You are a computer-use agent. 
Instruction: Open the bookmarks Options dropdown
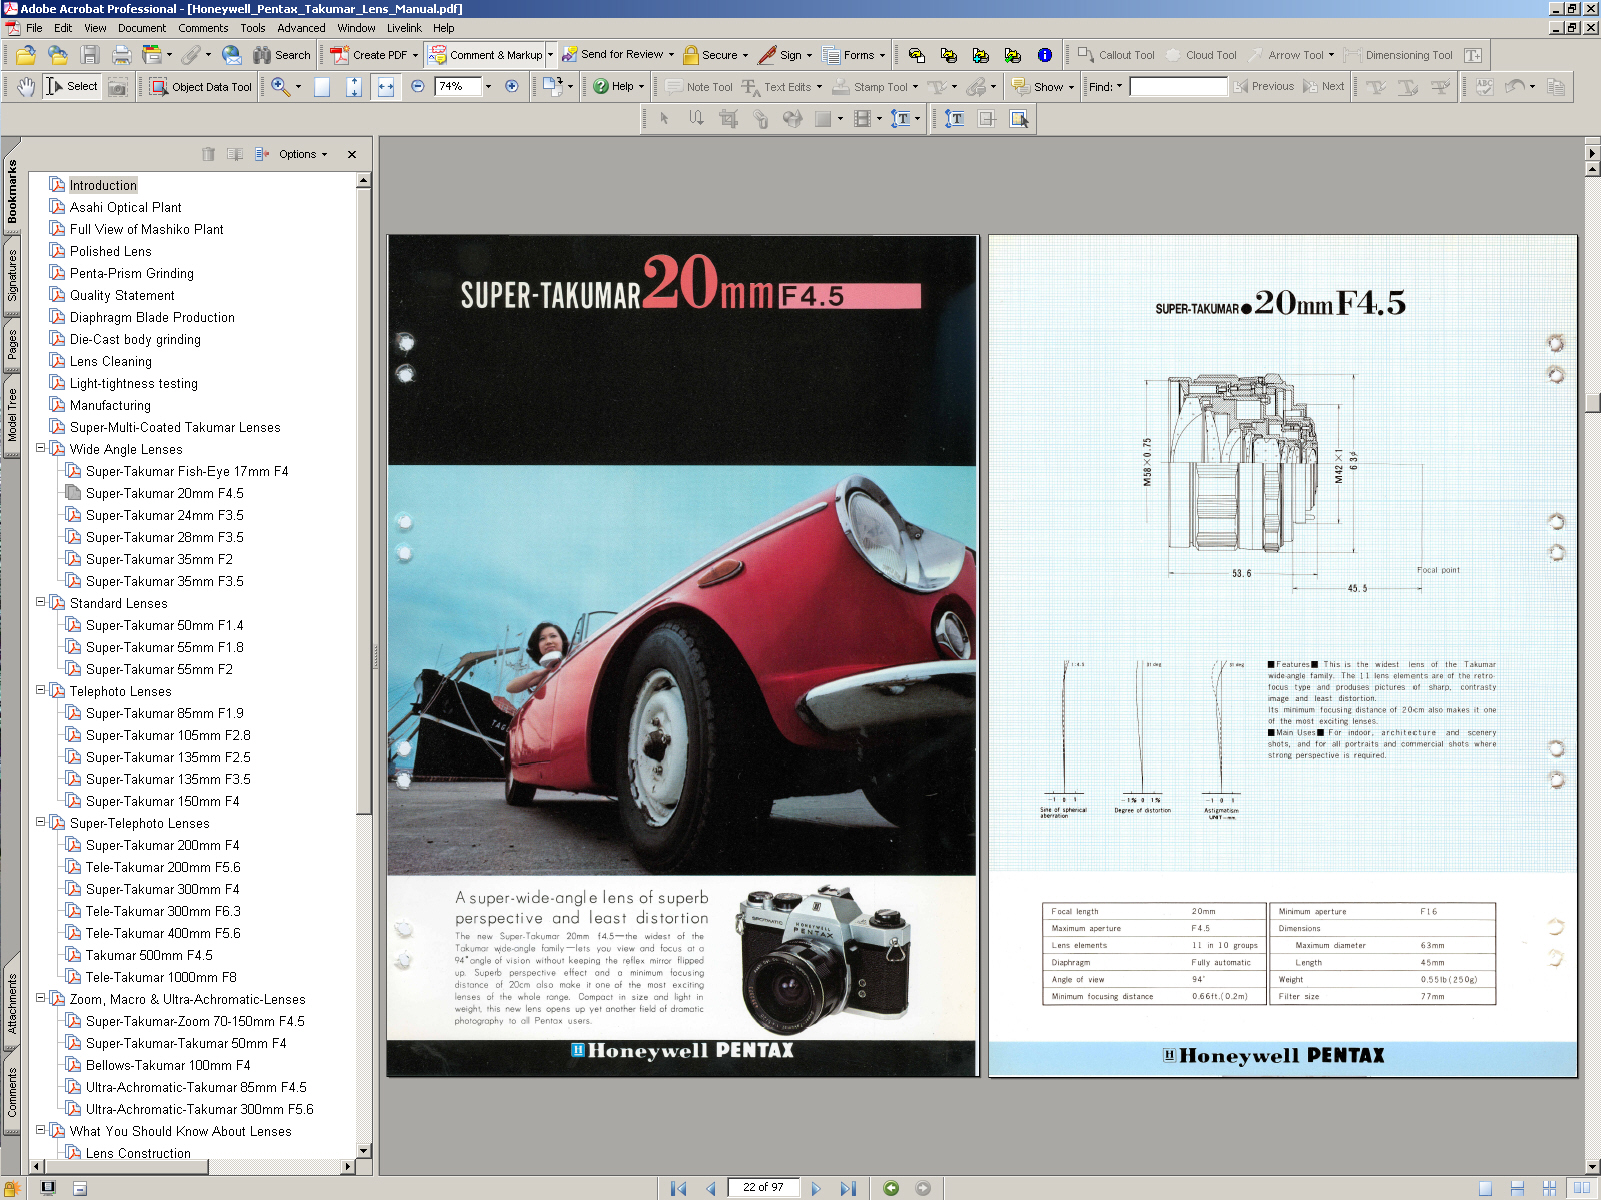pyautogui.click(x=303, y=154)
